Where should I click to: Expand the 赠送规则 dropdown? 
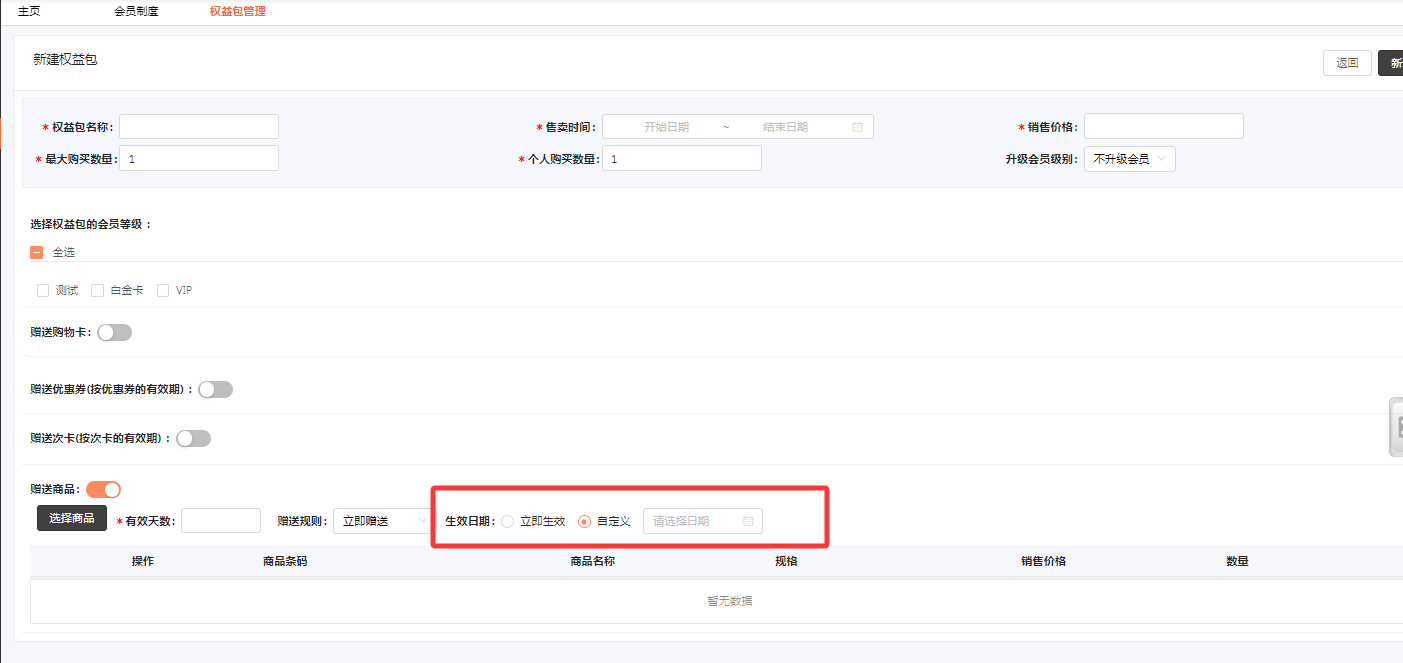tap(382, 521)
